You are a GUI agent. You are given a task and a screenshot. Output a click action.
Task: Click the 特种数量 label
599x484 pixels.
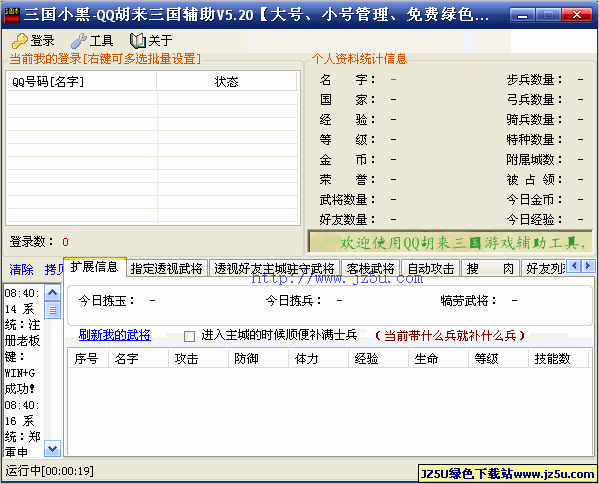point(534,139)
